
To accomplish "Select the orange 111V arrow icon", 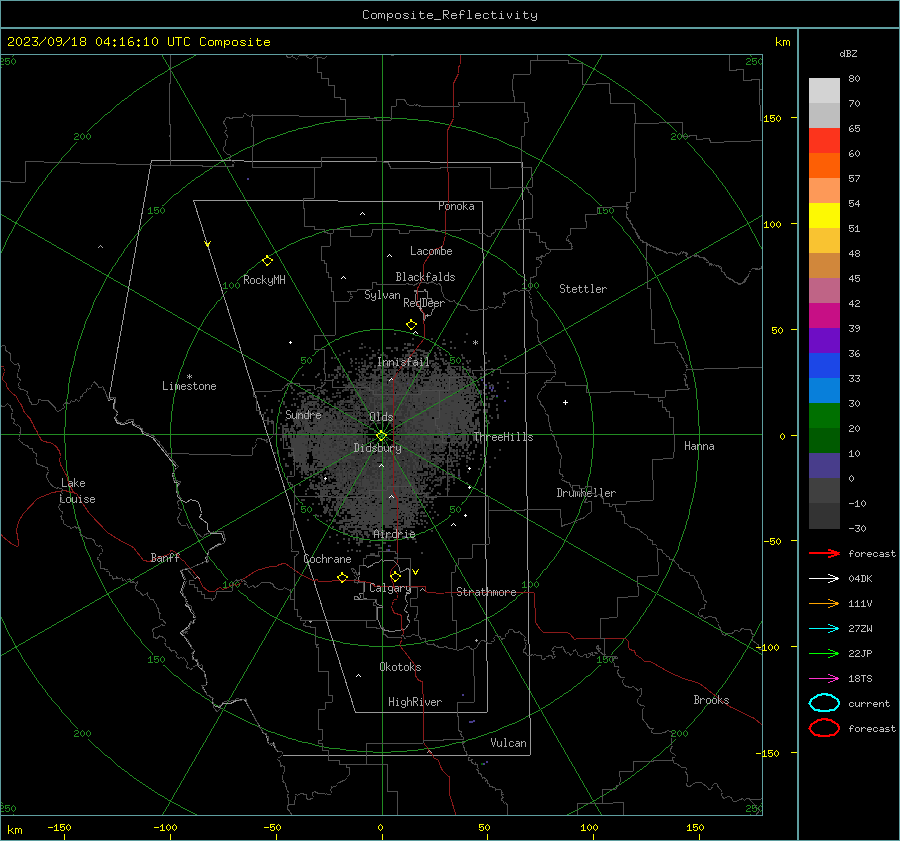I will pos(824,603).
